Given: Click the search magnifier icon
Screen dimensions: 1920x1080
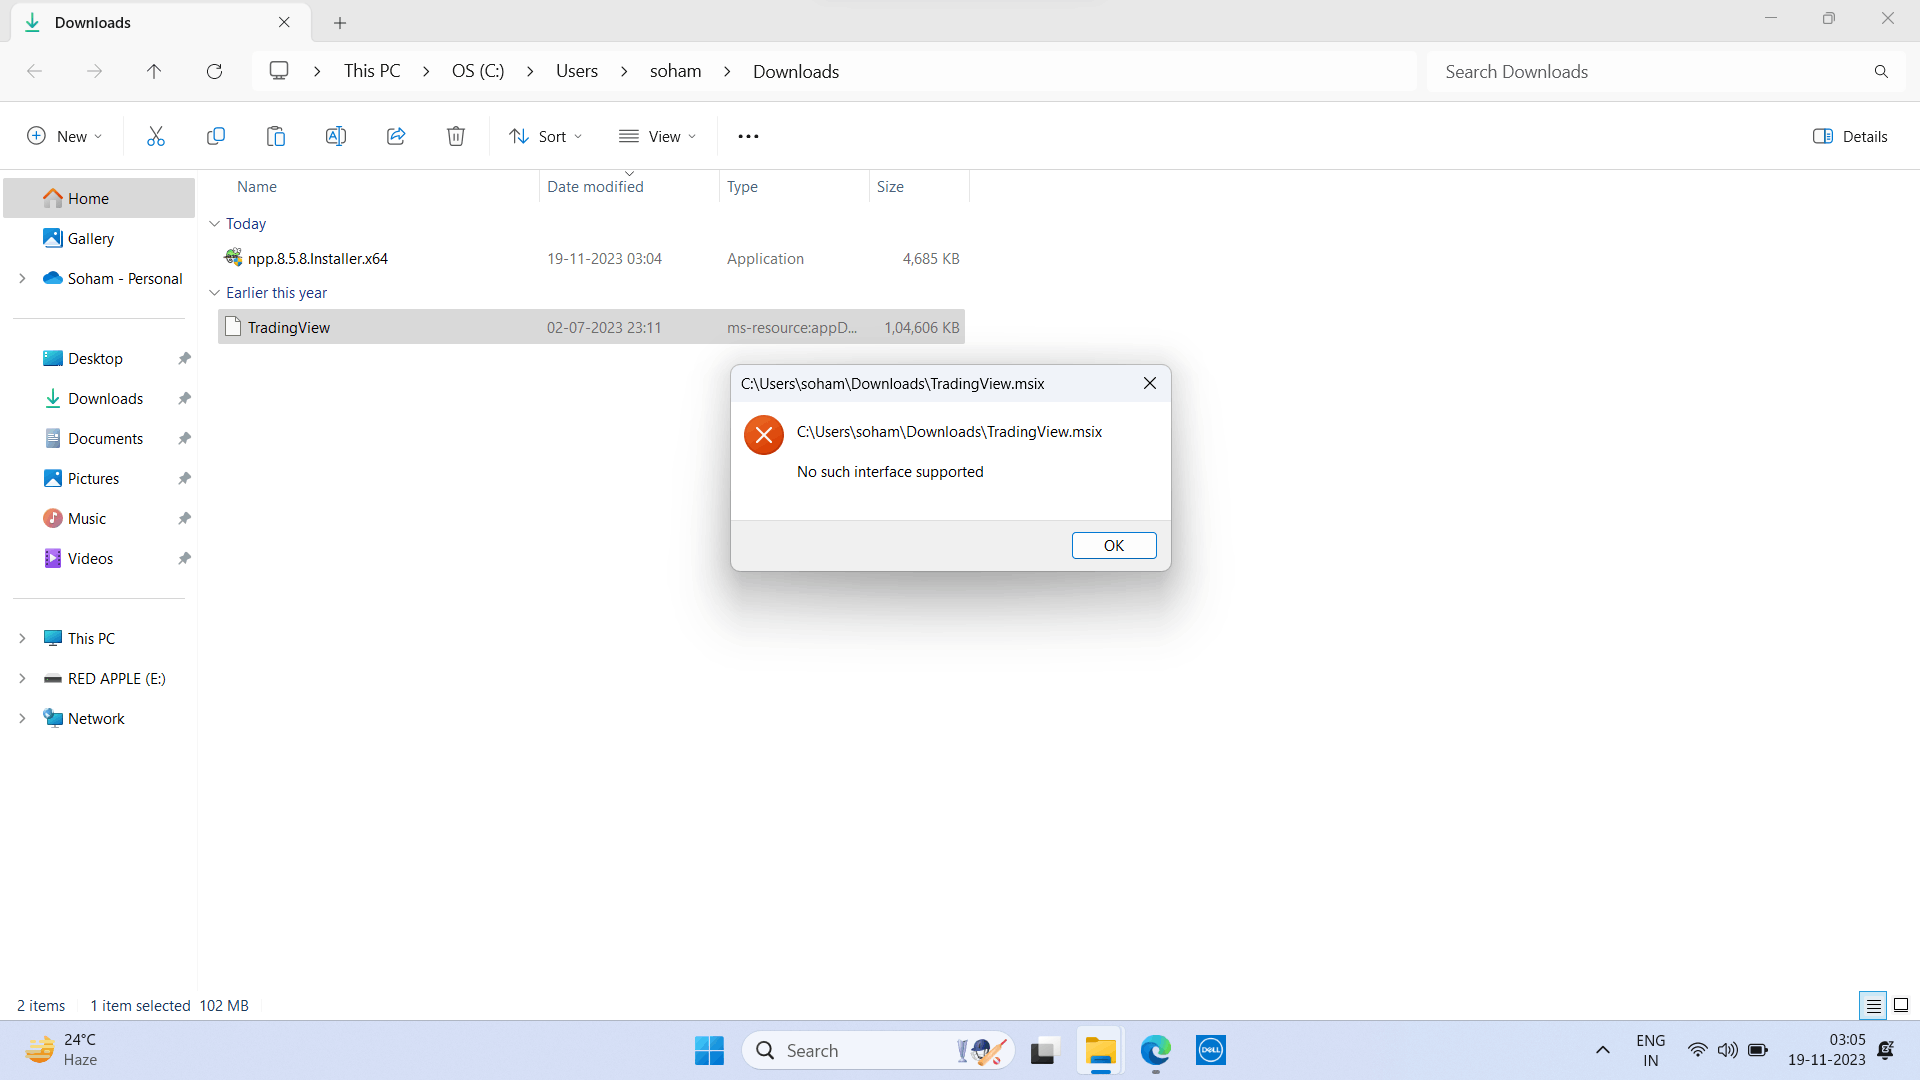Looking at the screenshot, I should [1881, 71].
